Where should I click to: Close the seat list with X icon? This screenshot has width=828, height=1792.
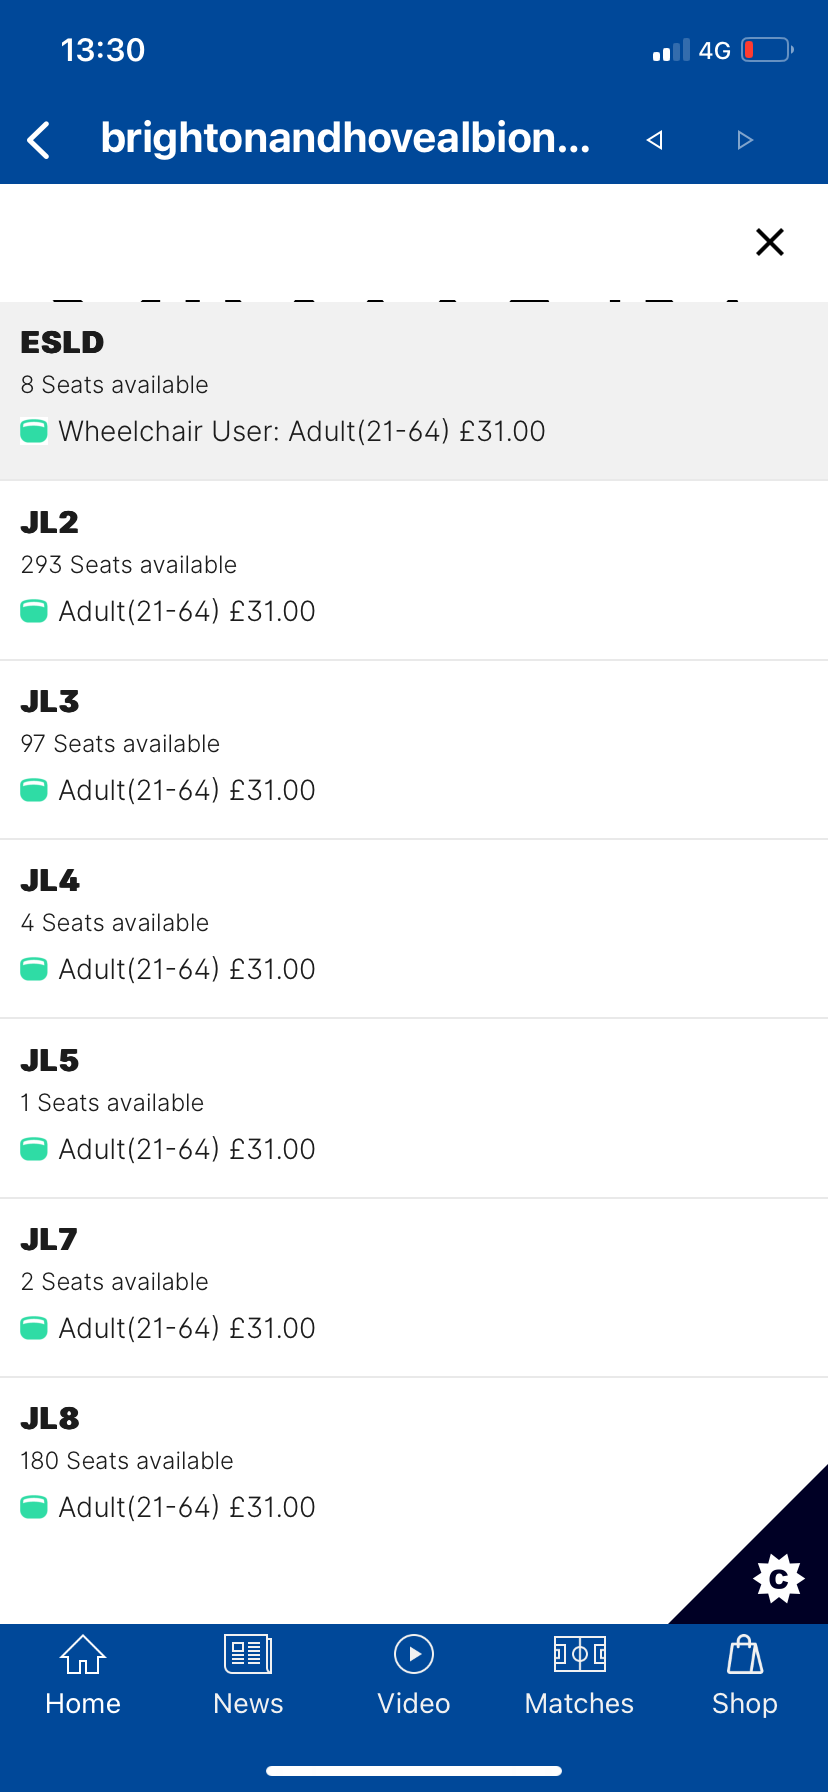click(770, 242)
